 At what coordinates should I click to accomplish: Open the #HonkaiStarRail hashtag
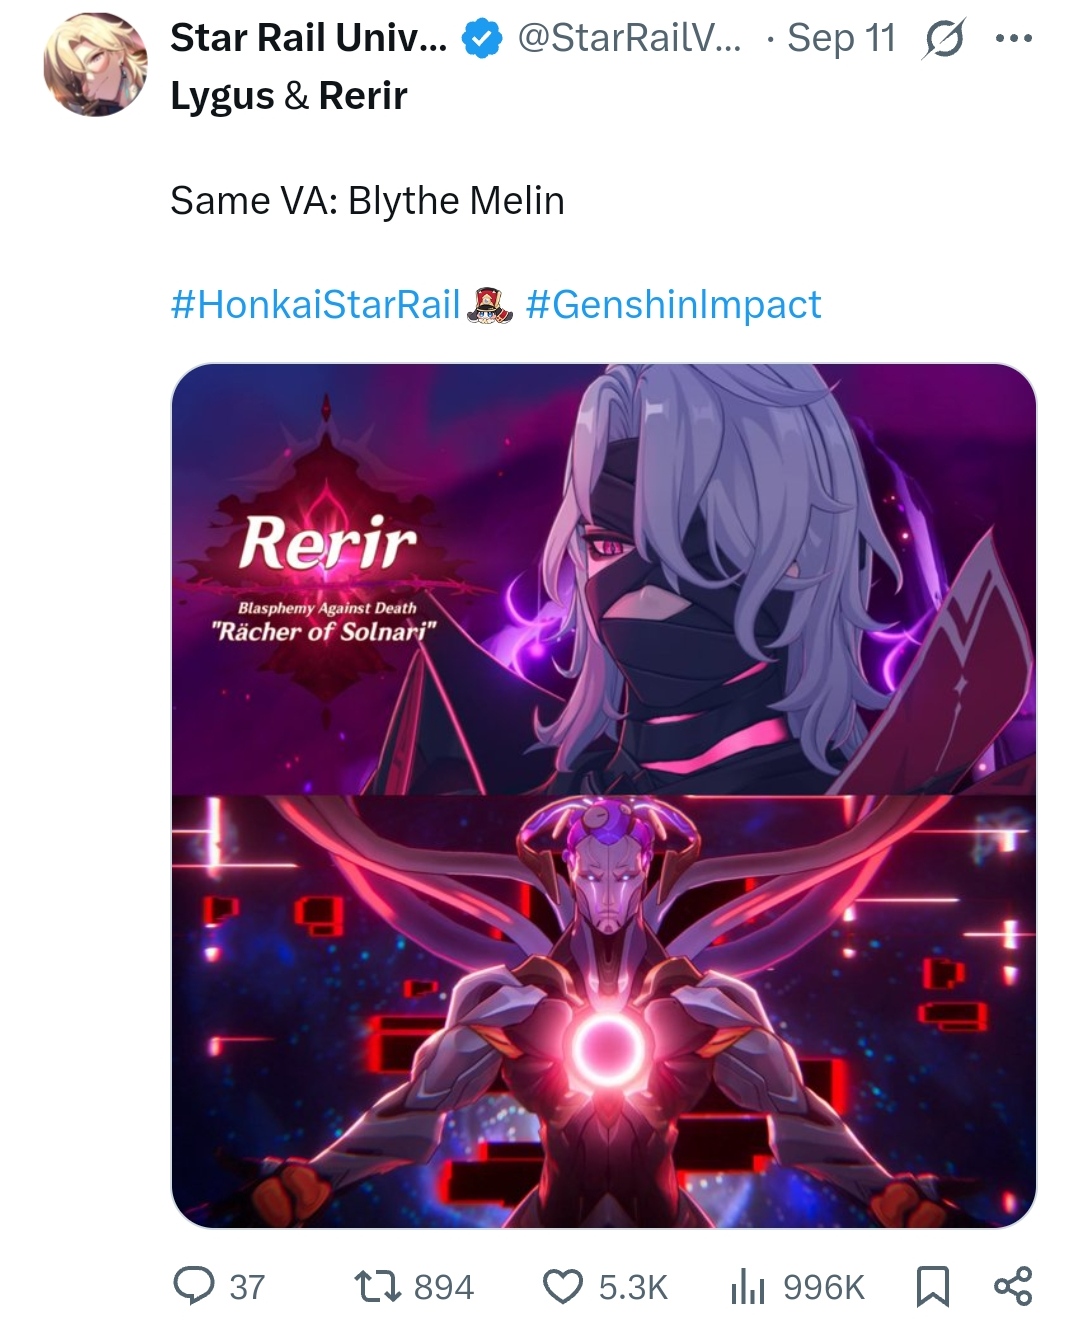click(315, 304)
